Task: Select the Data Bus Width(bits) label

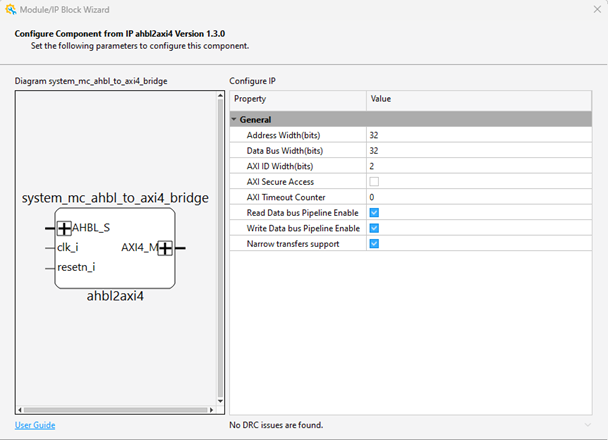Action: (x=285, y=150)
